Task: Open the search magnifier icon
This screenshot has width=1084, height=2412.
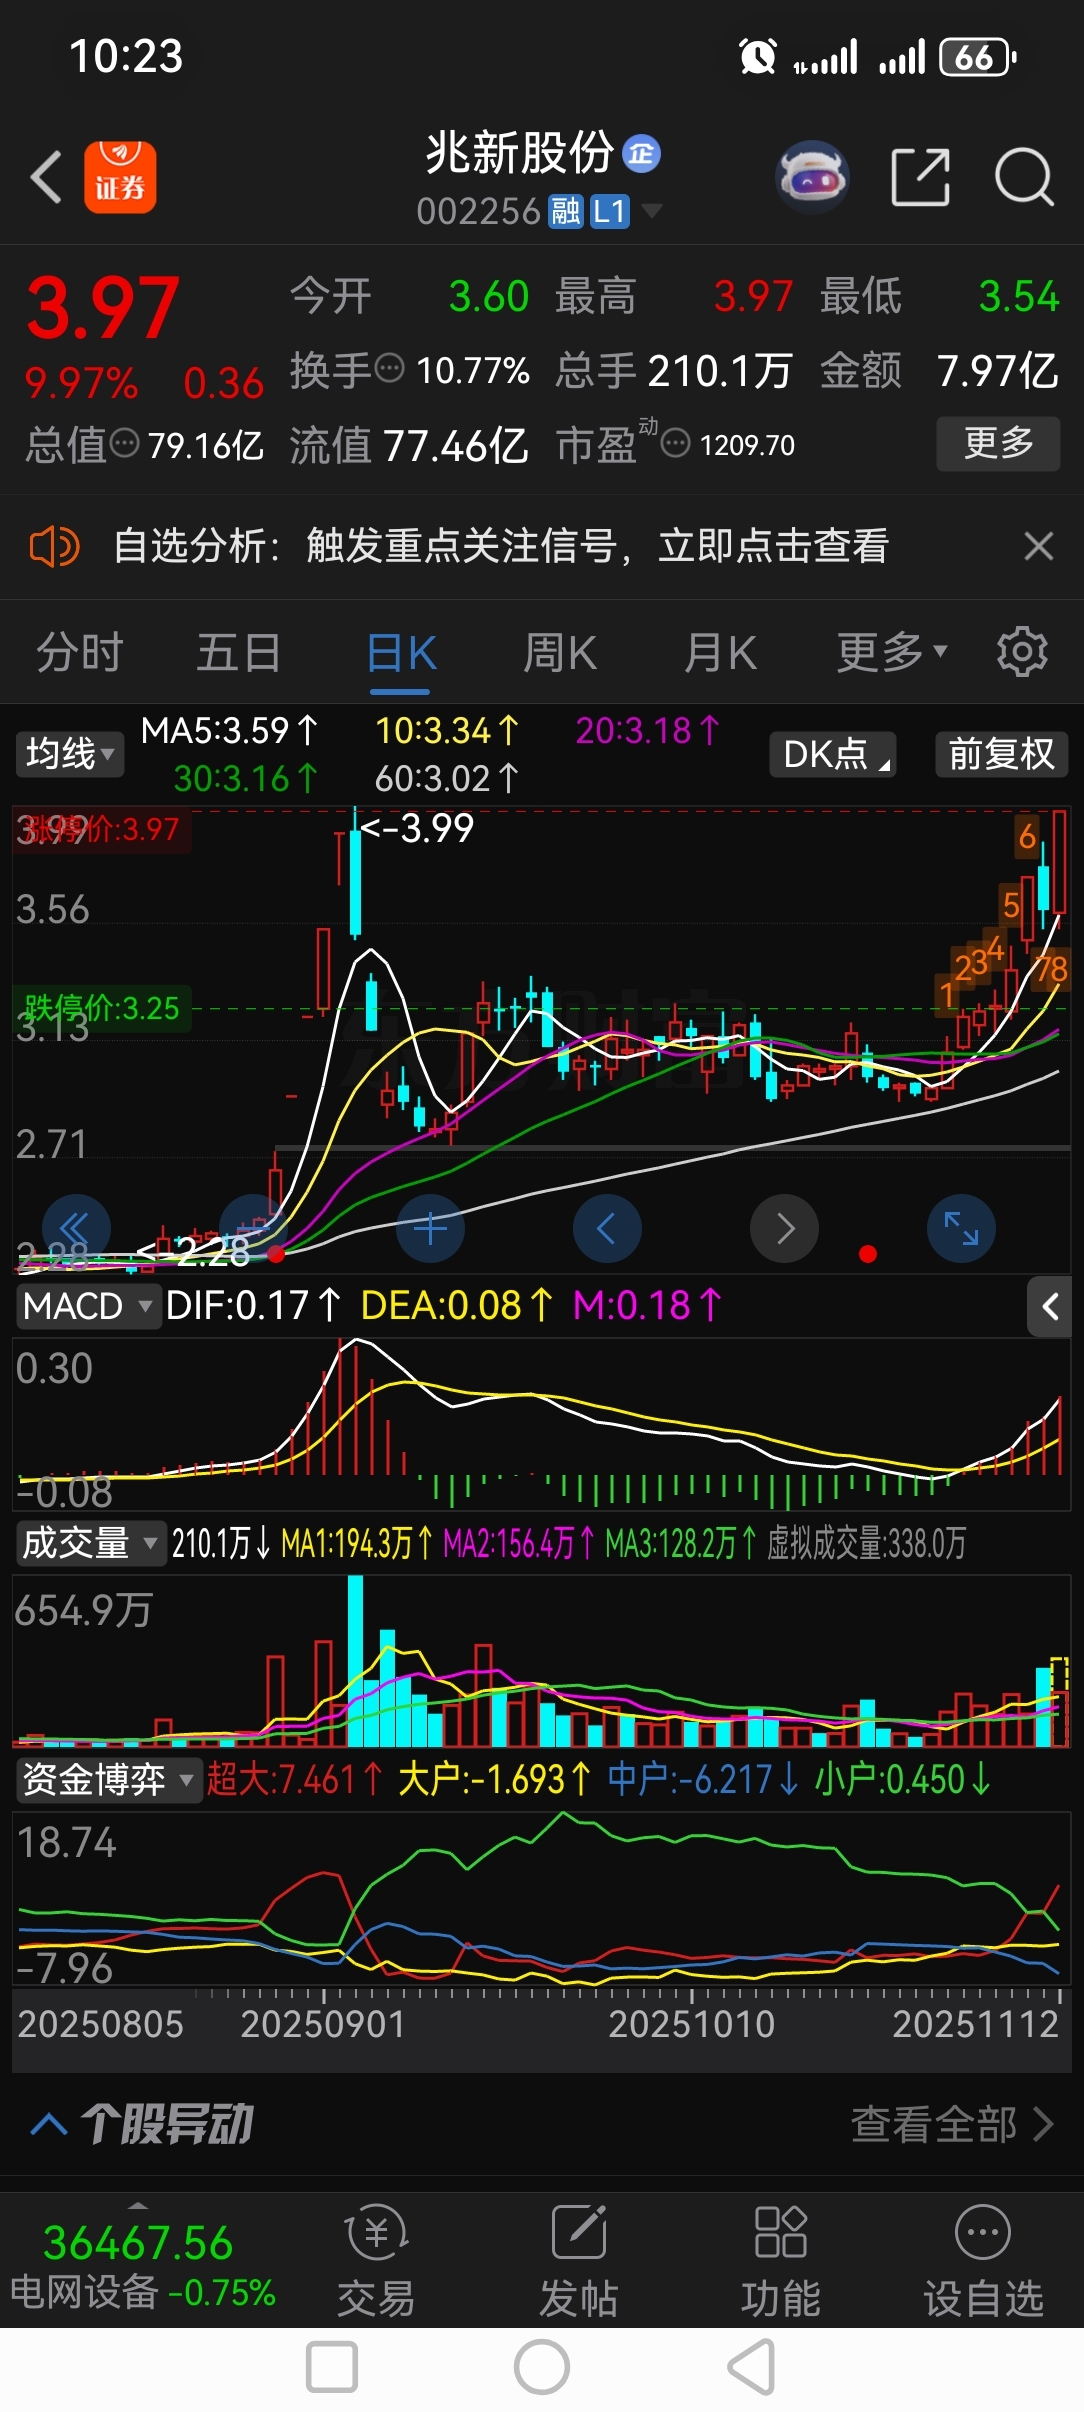Action: tap(1024, 177)
